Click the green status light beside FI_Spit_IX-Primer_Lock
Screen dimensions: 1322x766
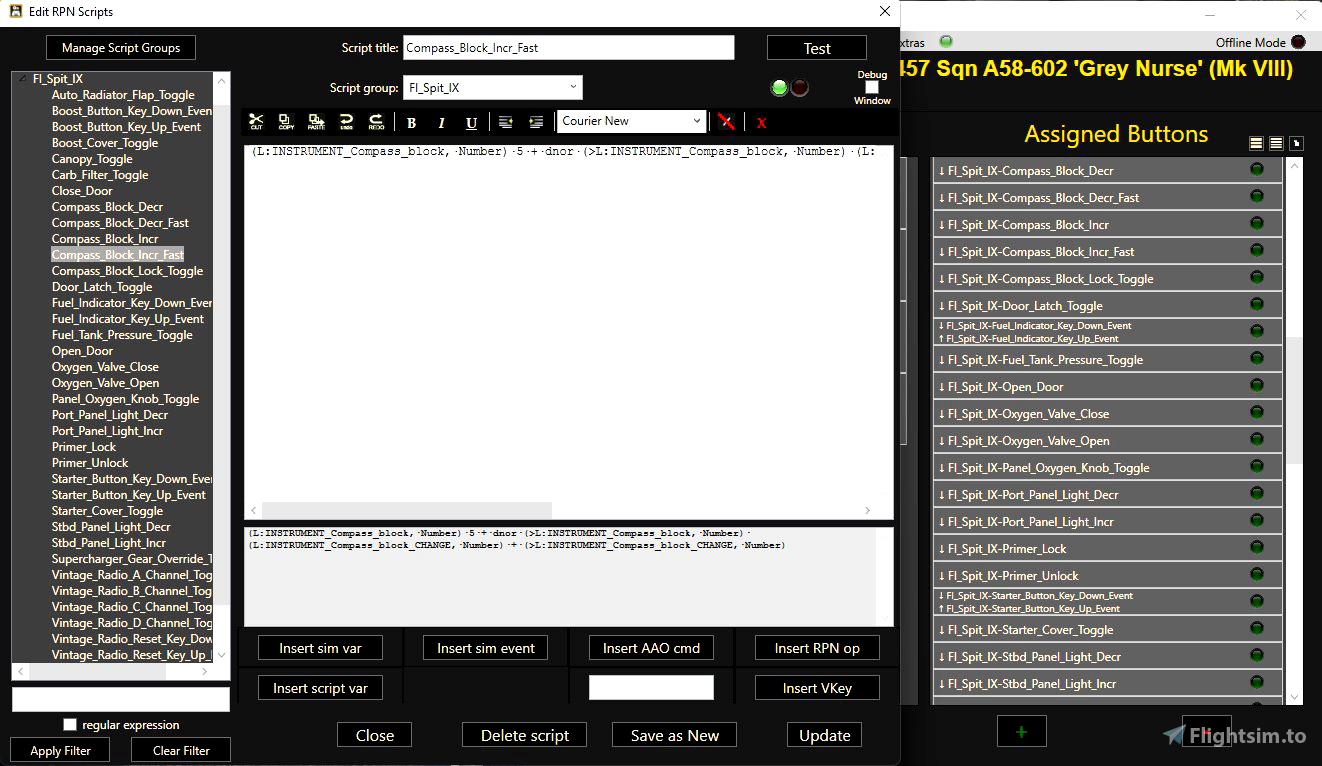1257,548
